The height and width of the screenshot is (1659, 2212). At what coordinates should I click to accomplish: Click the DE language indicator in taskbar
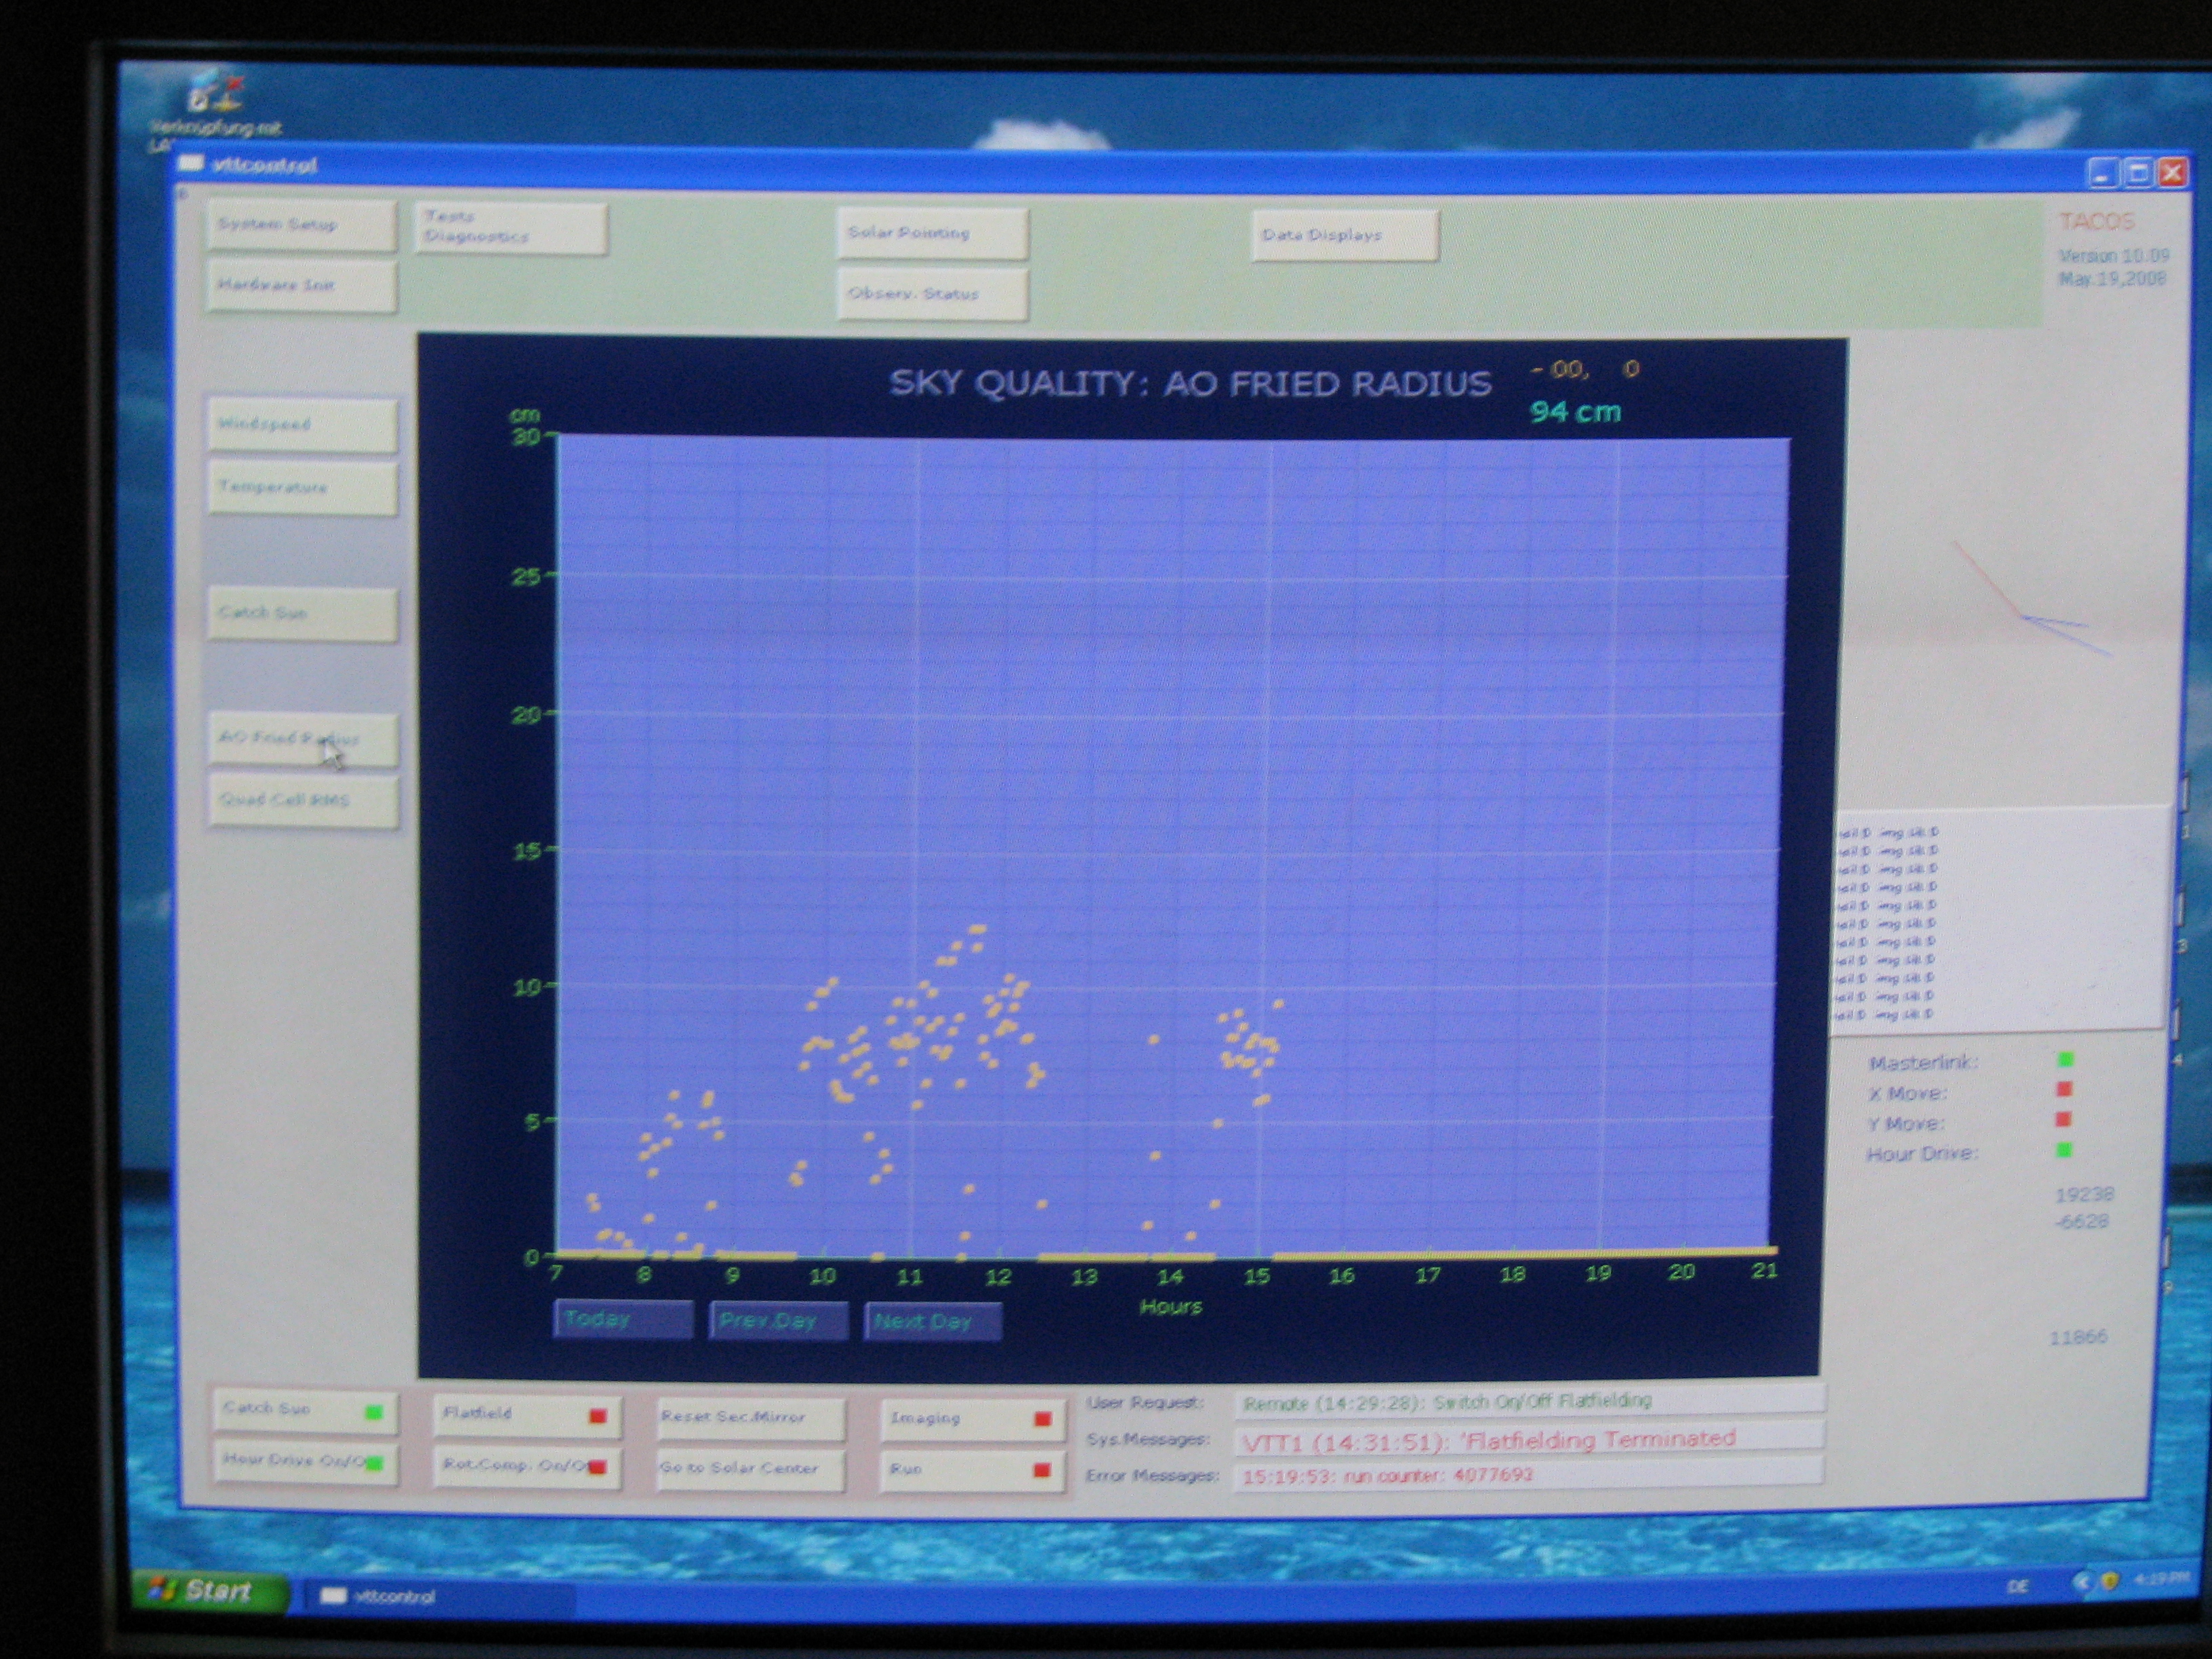click(x=2018, y=1586)
